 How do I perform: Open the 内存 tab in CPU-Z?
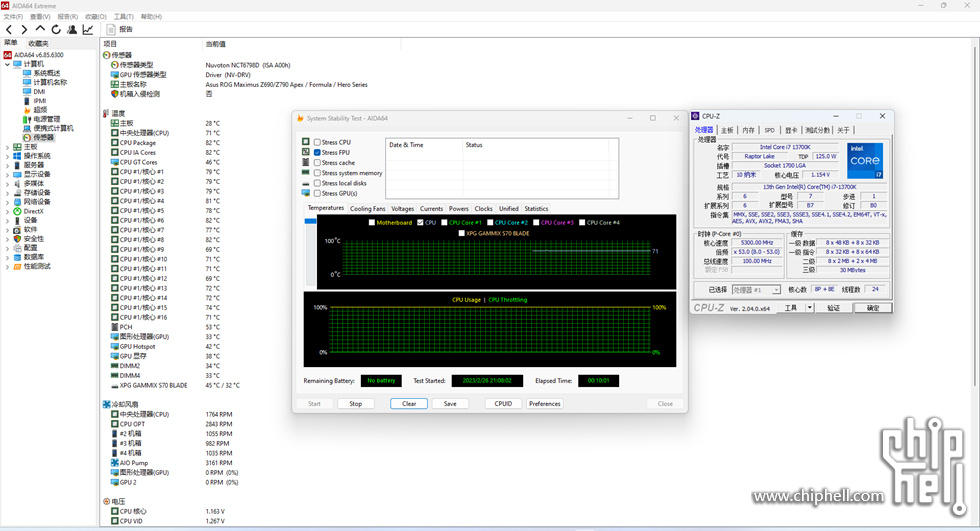748,130
